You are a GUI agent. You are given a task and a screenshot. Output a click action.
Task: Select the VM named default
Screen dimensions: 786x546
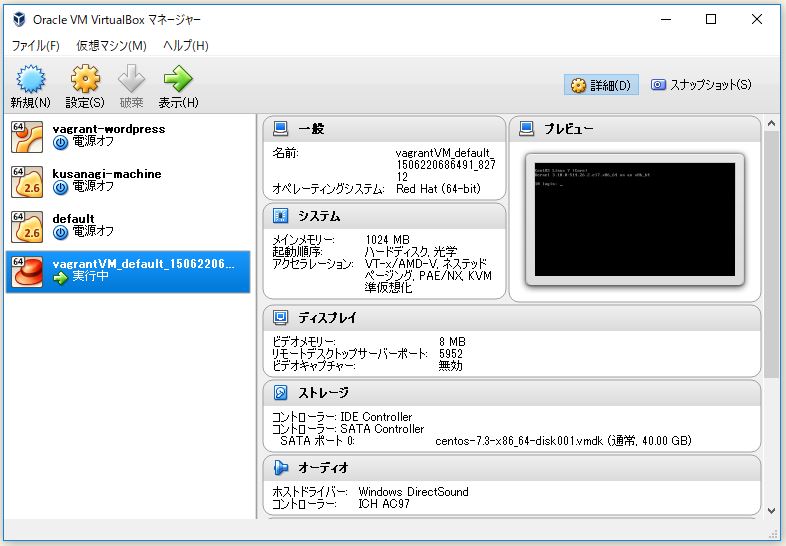pyautogui.click(x=128, y=227)
